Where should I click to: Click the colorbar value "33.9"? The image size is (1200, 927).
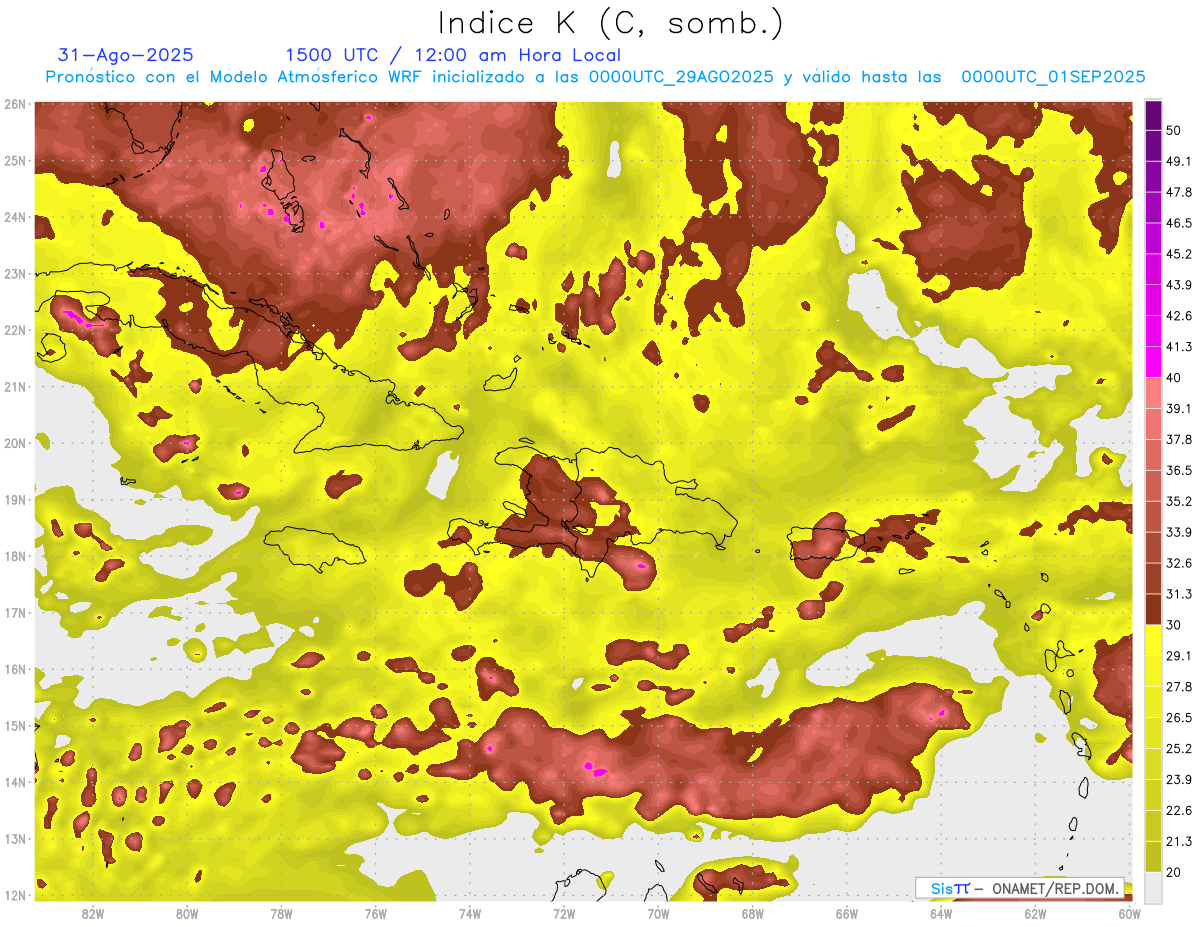[1179, 532]
